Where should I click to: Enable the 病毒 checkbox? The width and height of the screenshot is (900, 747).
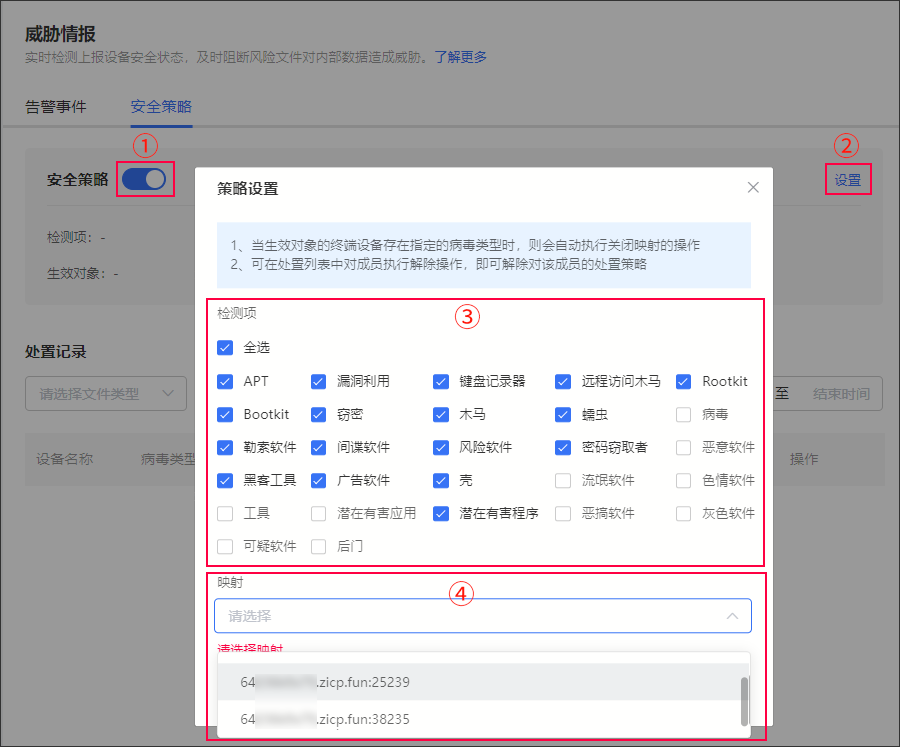[684, 414]
